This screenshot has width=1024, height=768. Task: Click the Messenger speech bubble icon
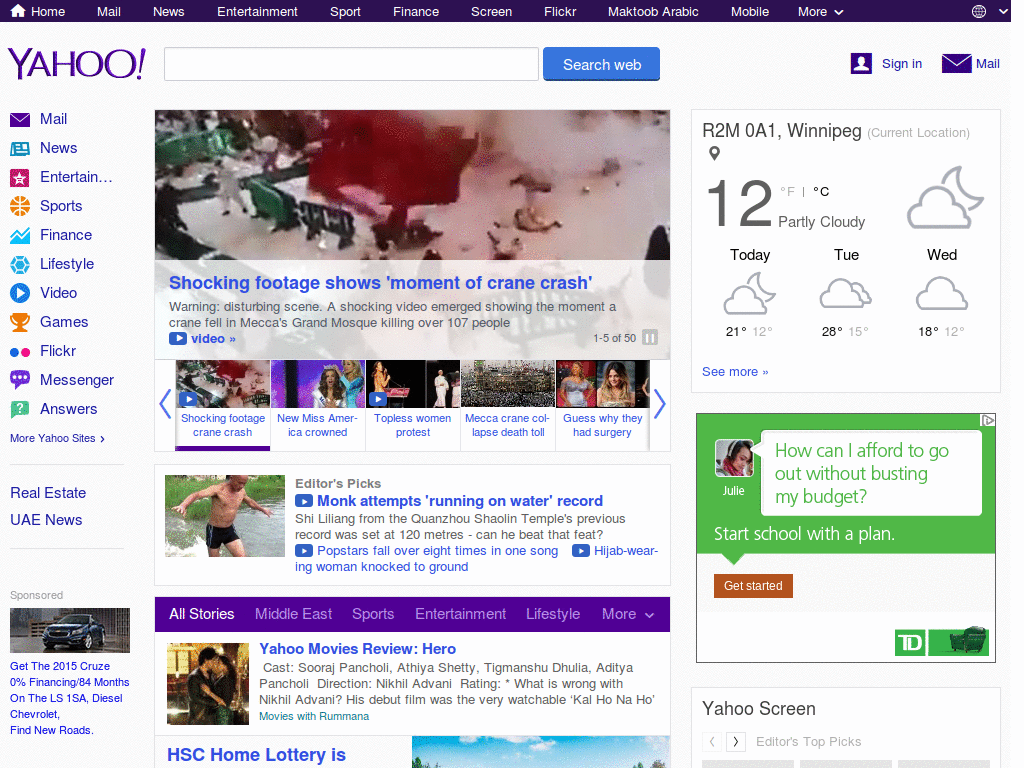click(20, 379)
